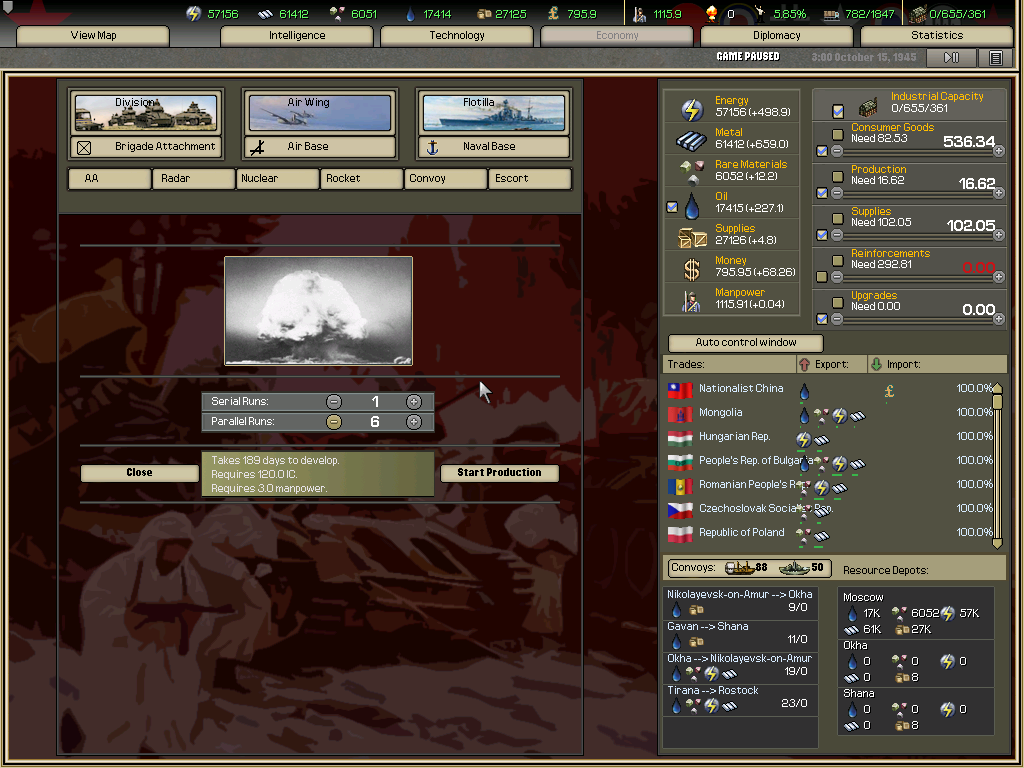Click the Energy lightning bolt icon
Screen dimensions: 1024x768
(x=691, y=108)
